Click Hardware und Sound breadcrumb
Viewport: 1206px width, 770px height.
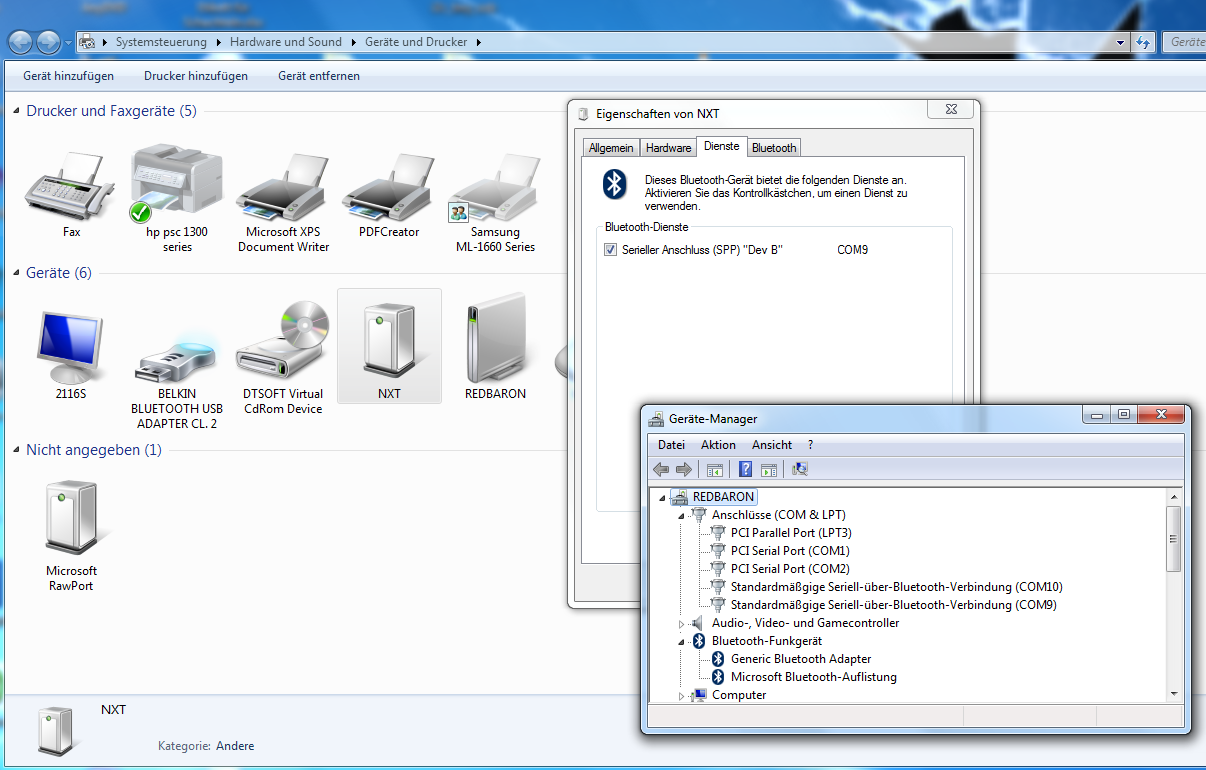(286, 42)
